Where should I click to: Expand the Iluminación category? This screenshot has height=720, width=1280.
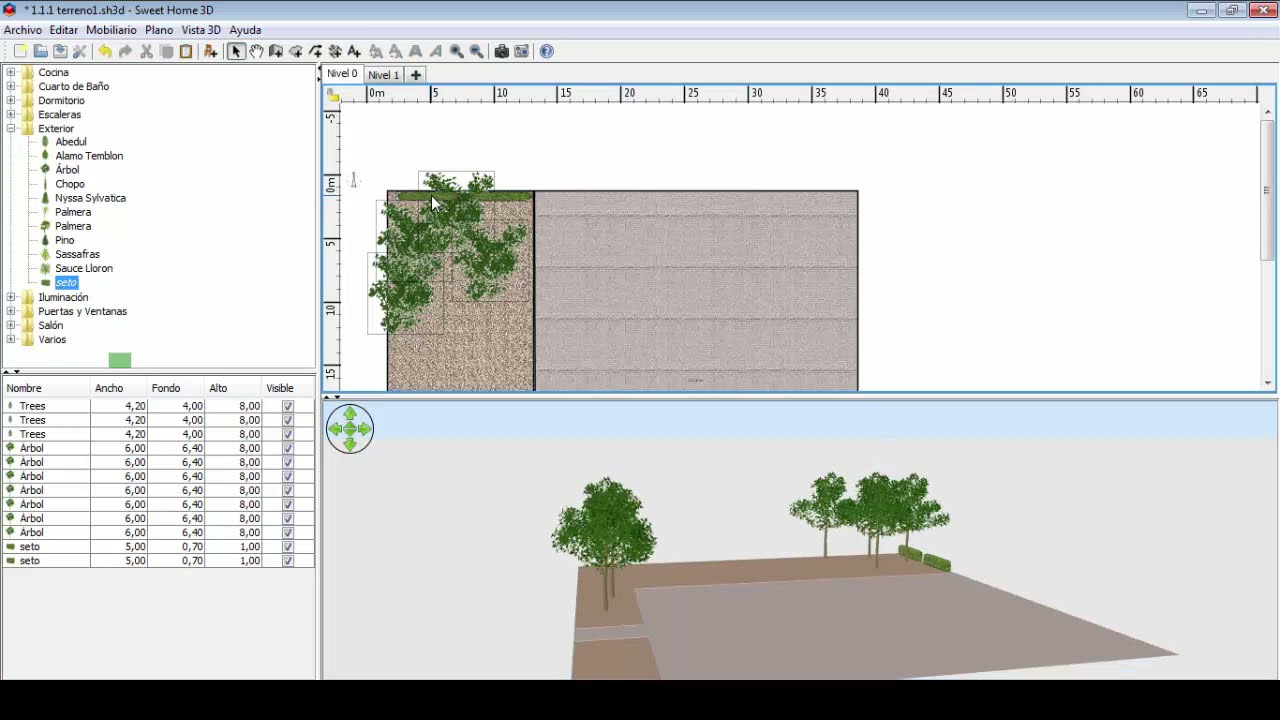[11, 297]
